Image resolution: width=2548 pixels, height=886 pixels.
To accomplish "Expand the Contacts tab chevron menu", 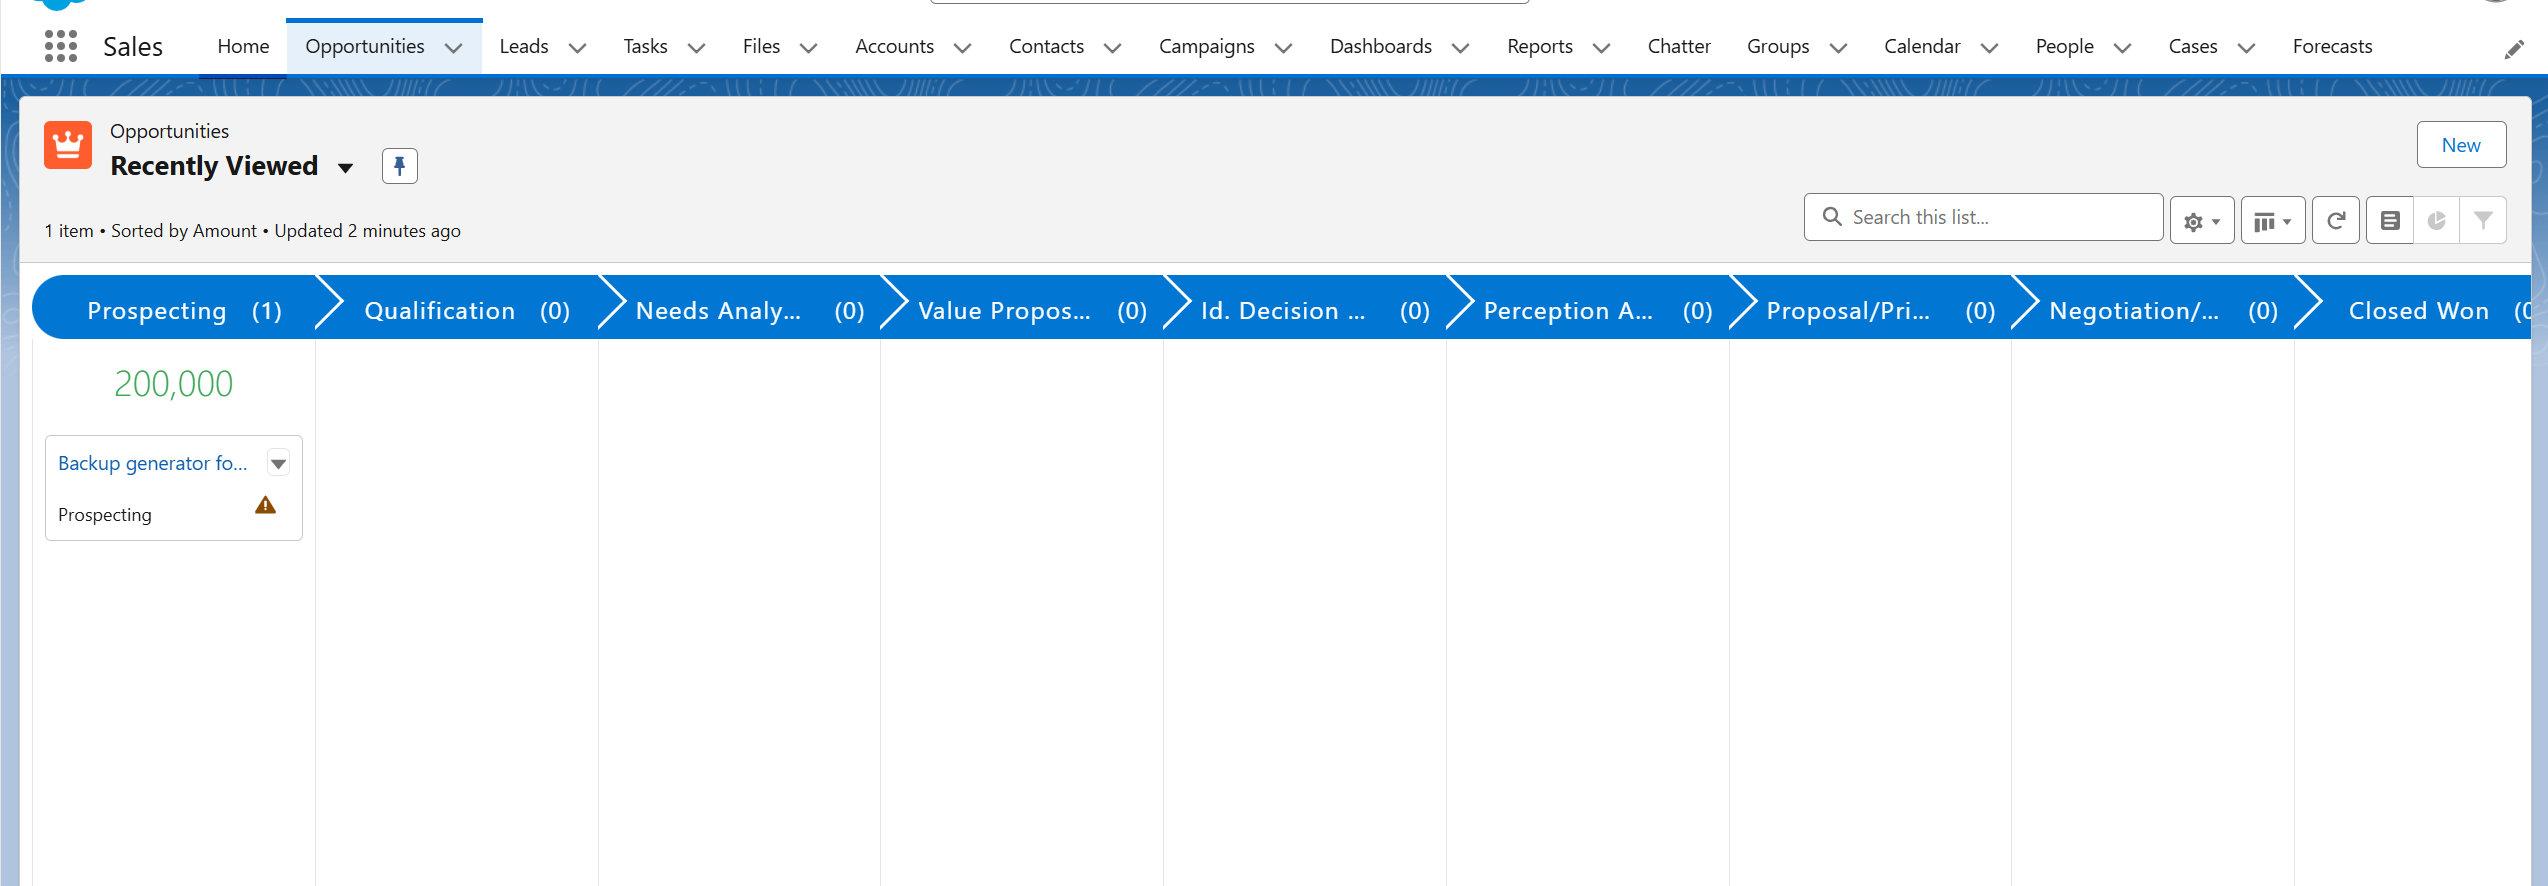I will [1112, 47].
